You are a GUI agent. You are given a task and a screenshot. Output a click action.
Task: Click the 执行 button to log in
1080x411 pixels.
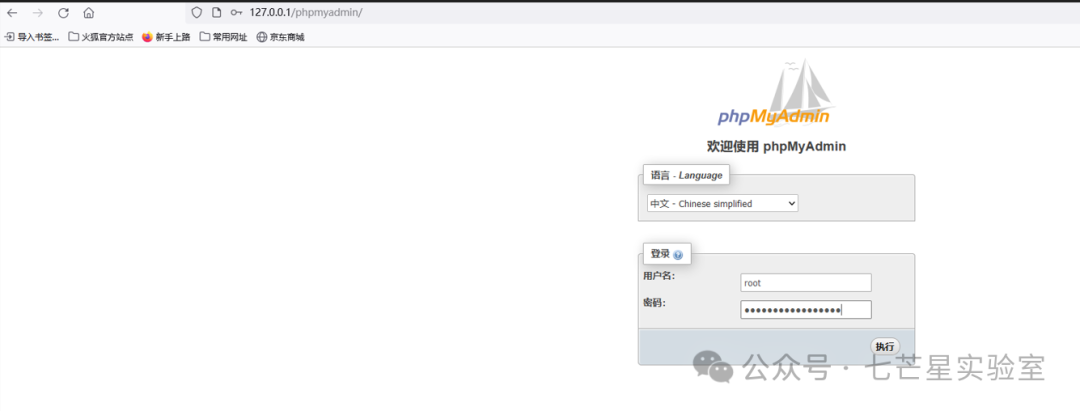[885, 346]
